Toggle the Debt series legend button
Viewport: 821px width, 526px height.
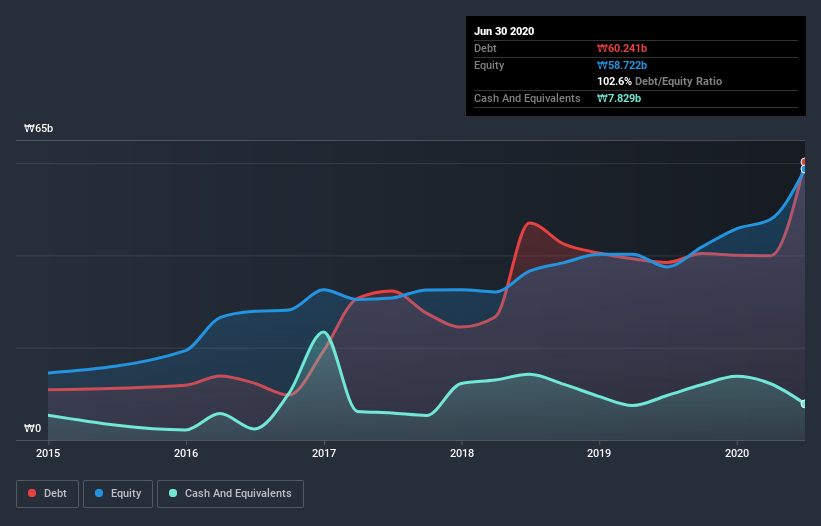[47, 494]
